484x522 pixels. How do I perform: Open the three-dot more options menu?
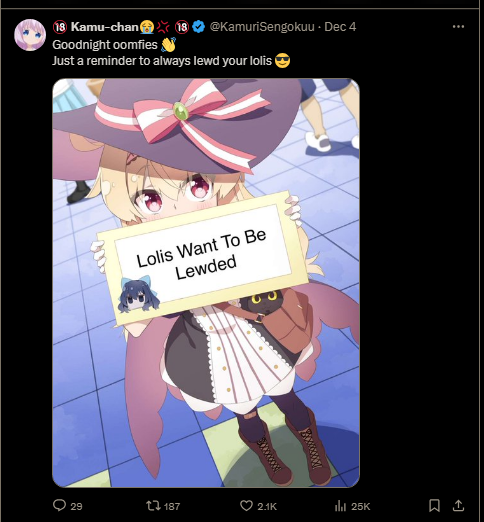[458, 26]
